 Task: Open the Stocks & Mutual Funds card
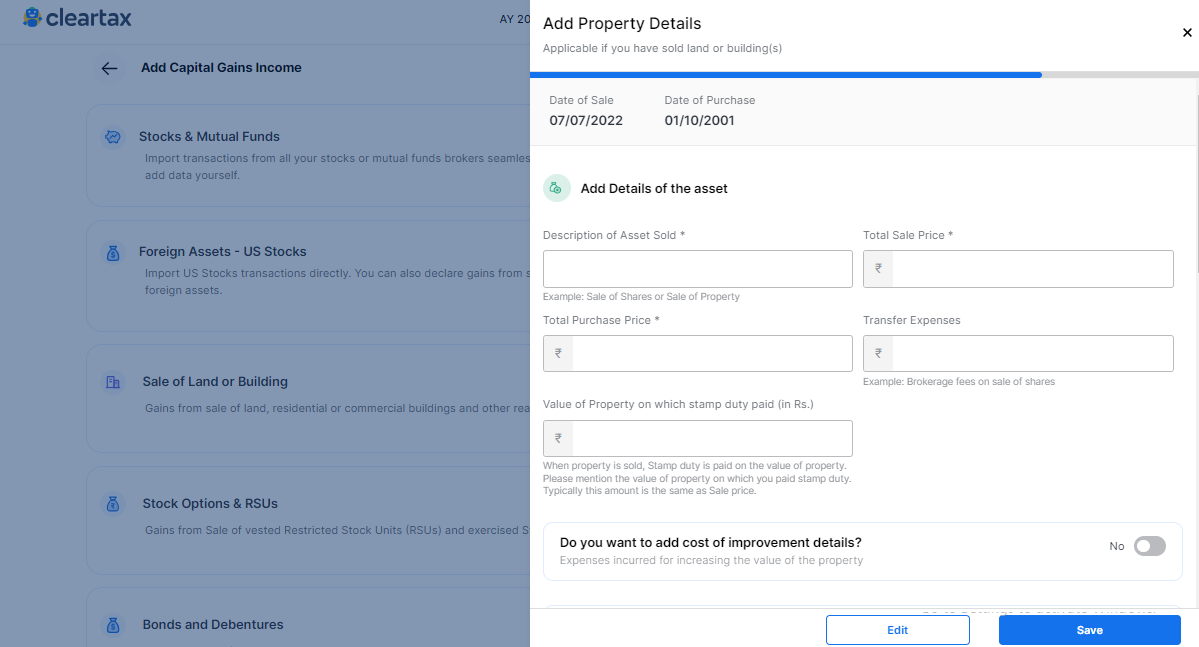tap(308, 155)
